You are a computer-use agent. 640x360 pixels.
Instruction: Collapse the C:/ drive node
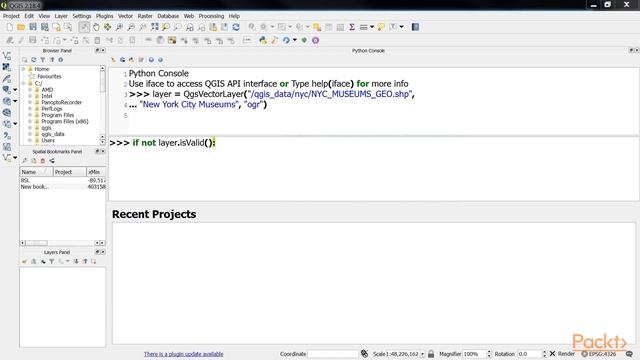pyautogui.click(x=24, y=83)
